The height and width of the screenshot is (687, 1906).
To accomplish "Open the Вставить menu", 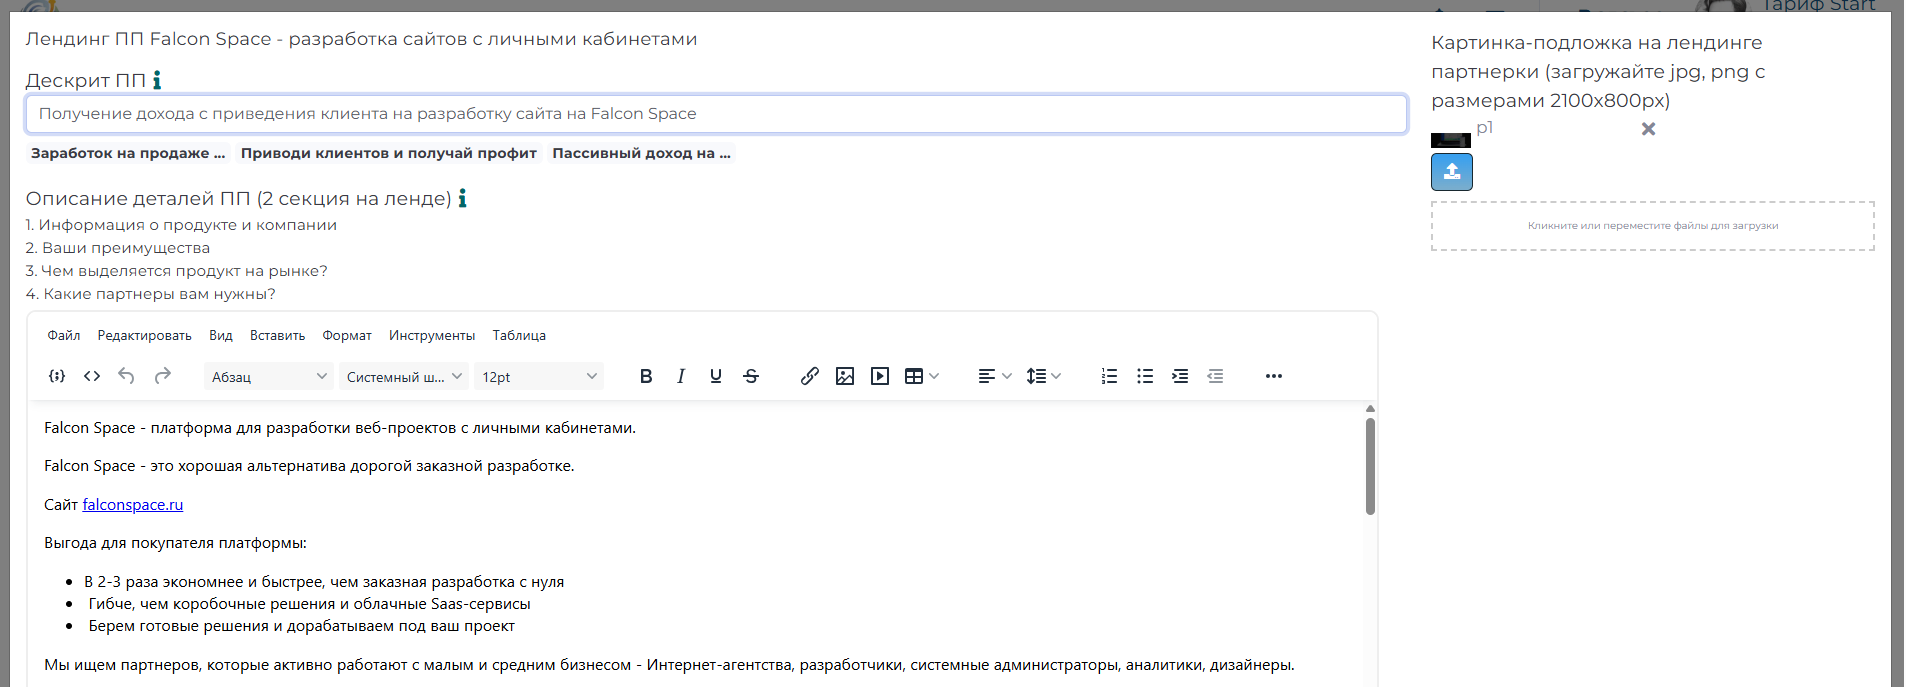I will pos(277,336).
